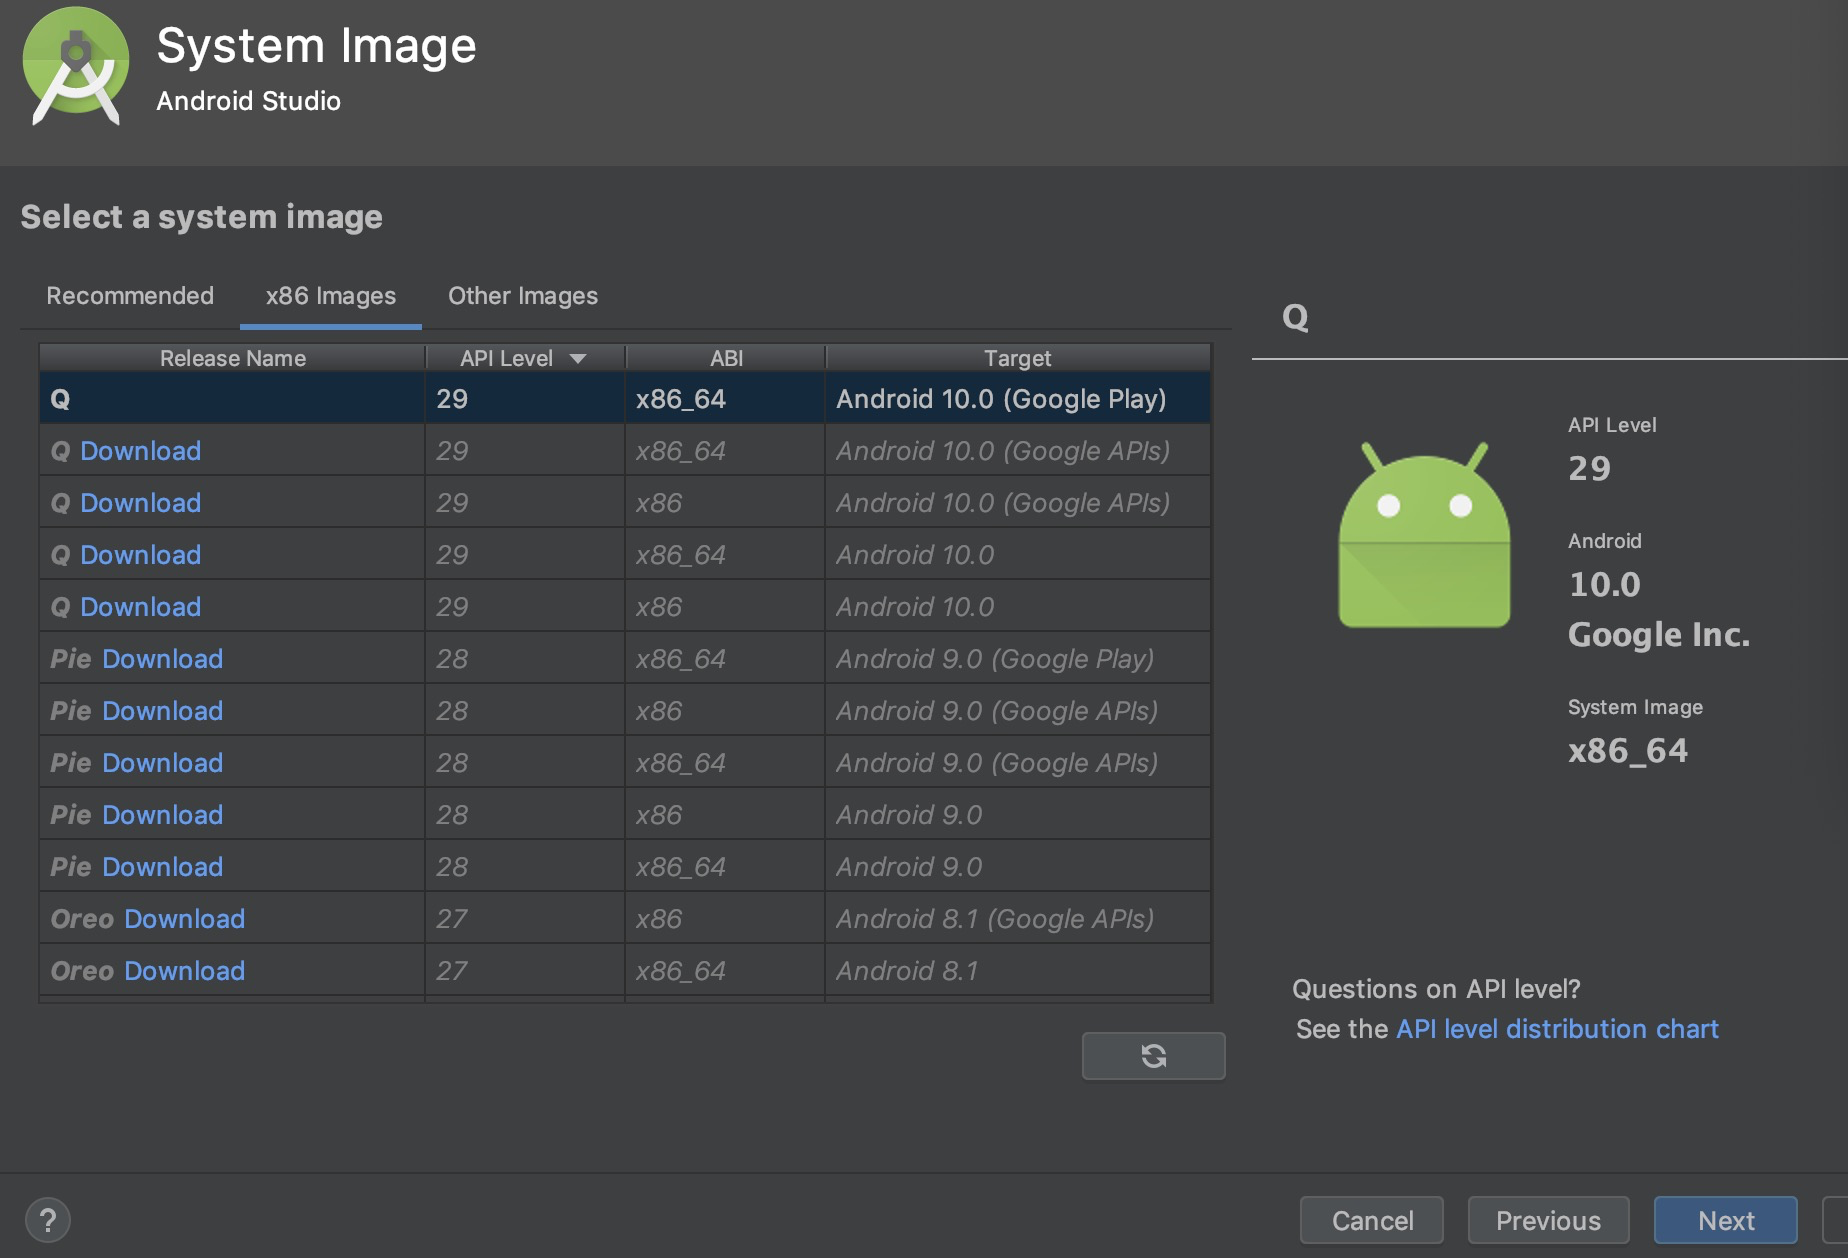The image size is (1848, 1258).
Task: Click the Target column header
Action: click(x=1017, y=358)
